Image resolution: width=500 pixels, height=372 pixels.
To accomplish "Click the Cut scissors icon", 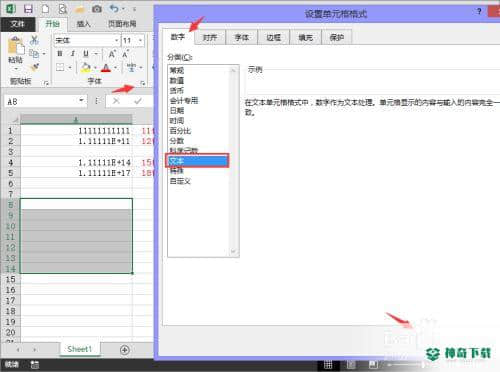I will 34,40.
